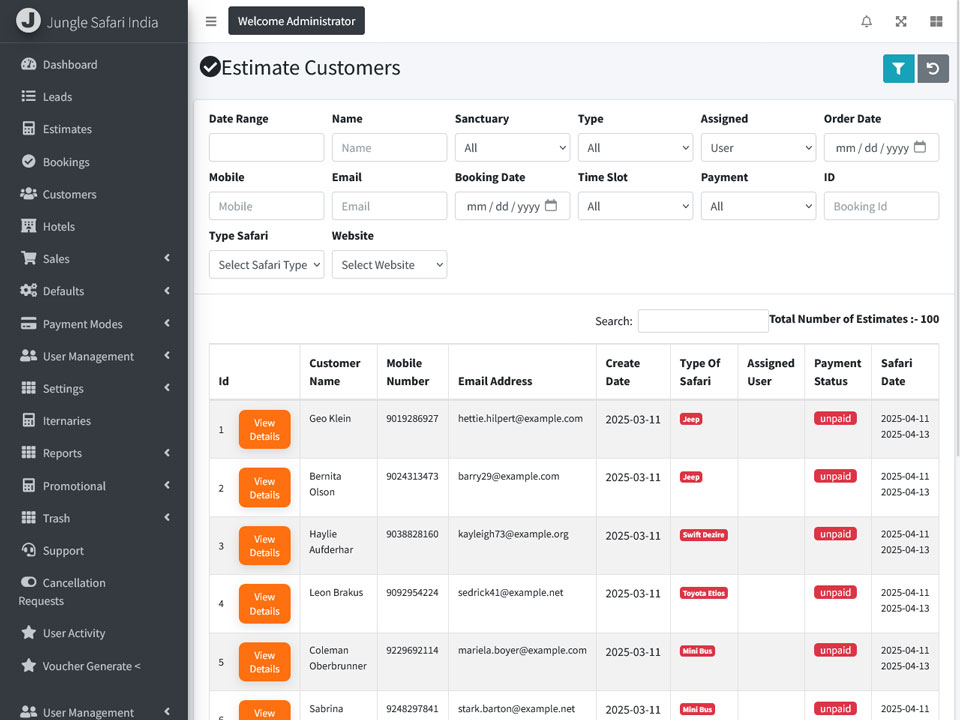
Task: Navigate to Bookings in sidebar
Action: pos(94,162)
